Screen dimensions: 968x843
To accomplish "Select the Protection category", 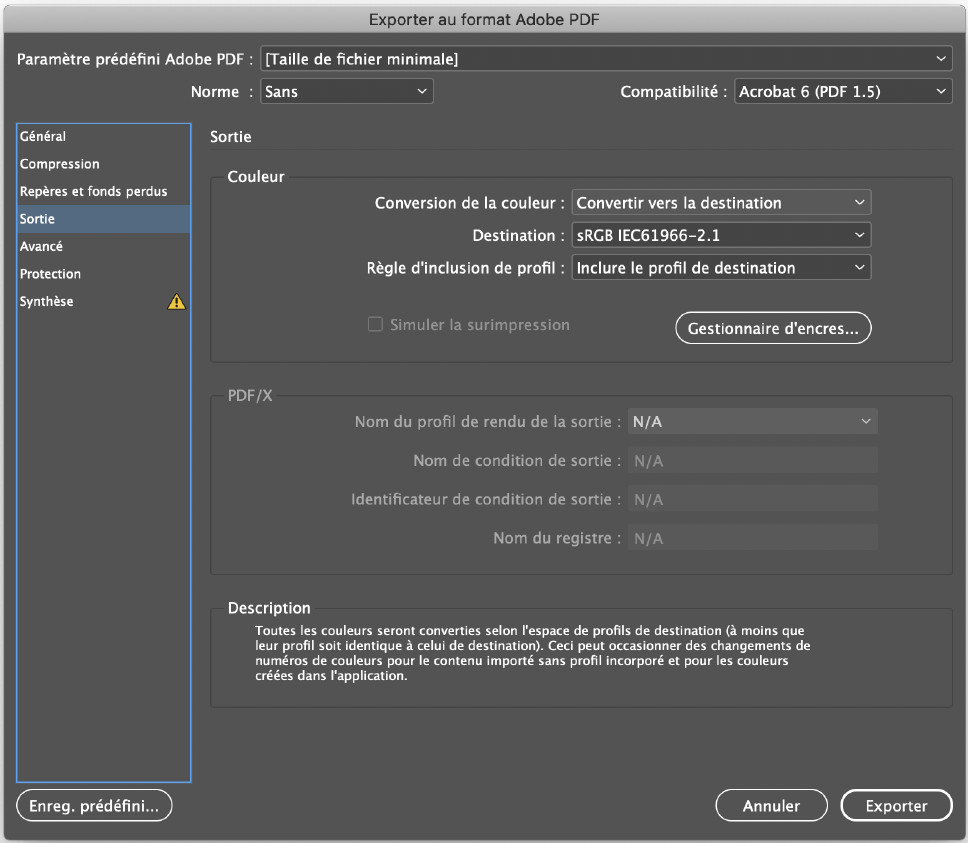I will pyautogui.click(x=104, y=274).
